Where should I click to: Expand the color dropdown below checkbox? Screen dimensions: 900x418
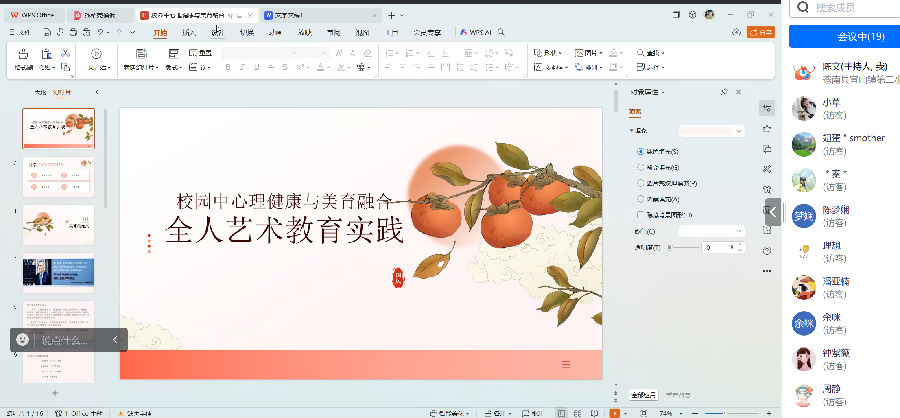711,231
